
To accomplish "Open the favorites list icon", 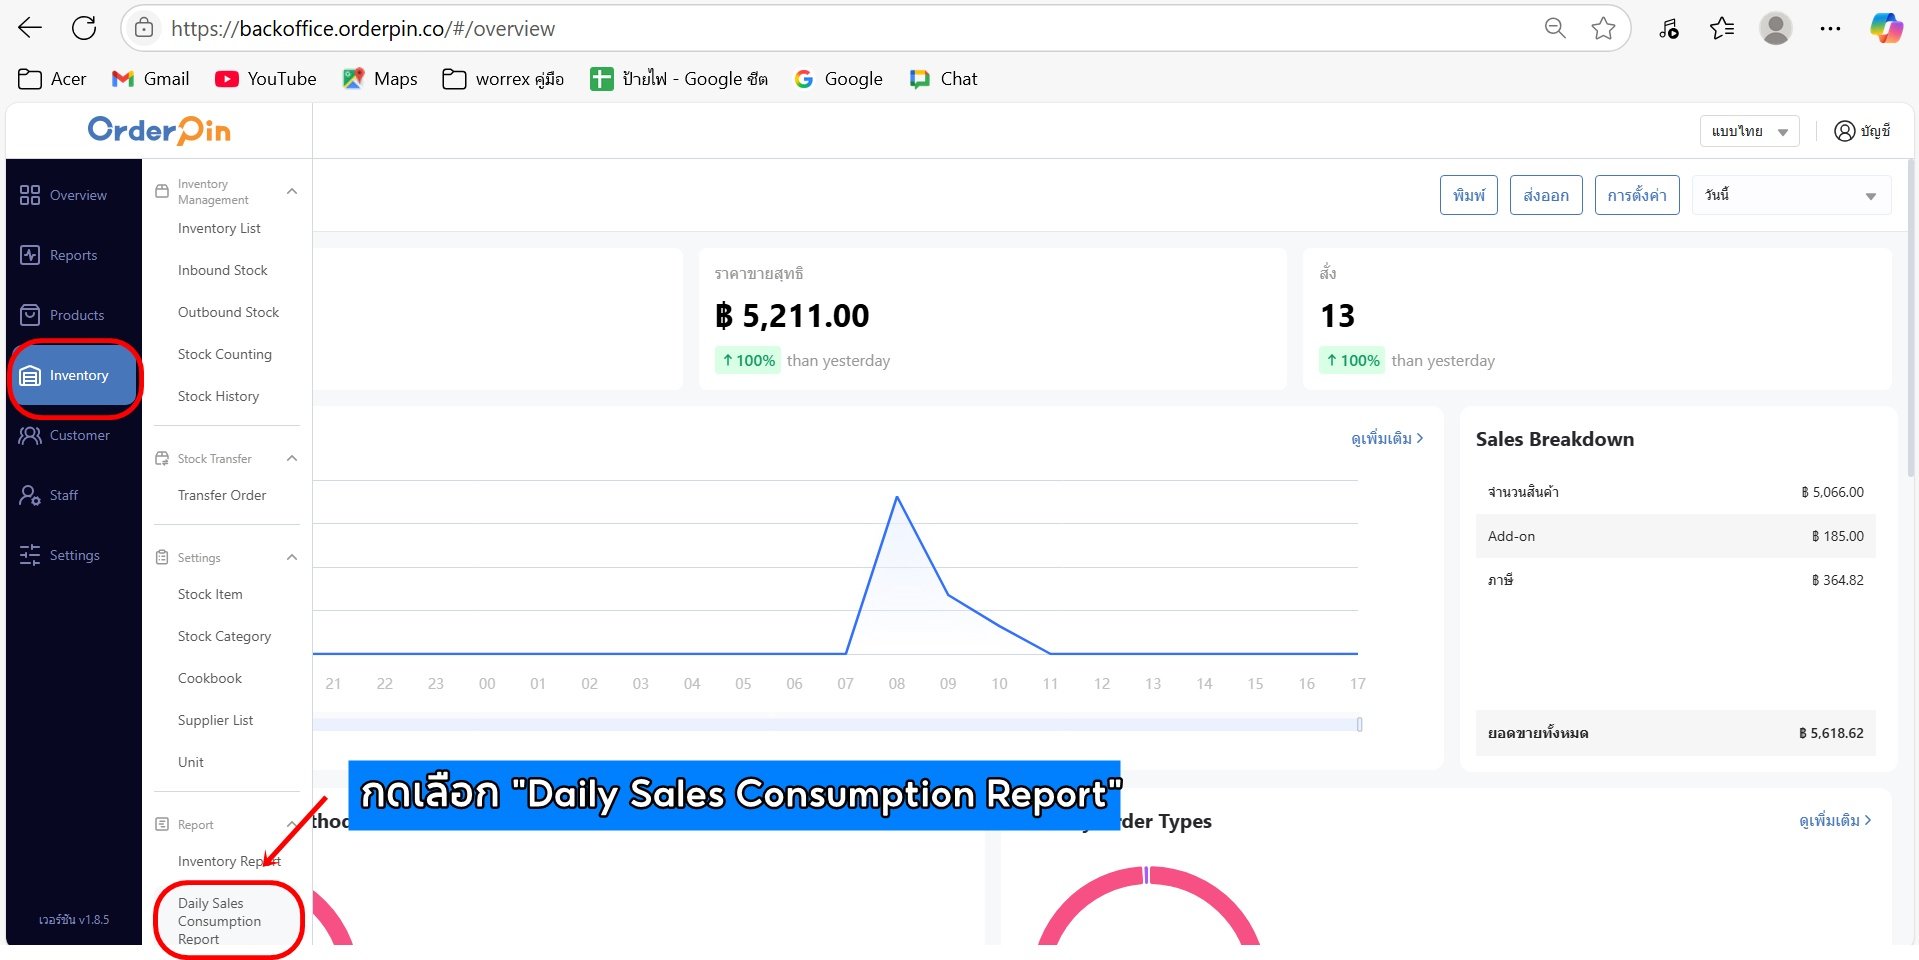I will [1722, 28].
